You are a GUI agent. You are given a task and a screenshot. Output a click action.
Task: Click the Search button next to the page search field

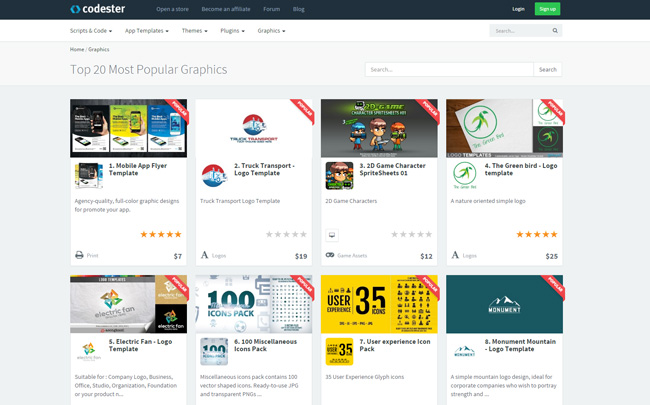[x=548, y=70]
